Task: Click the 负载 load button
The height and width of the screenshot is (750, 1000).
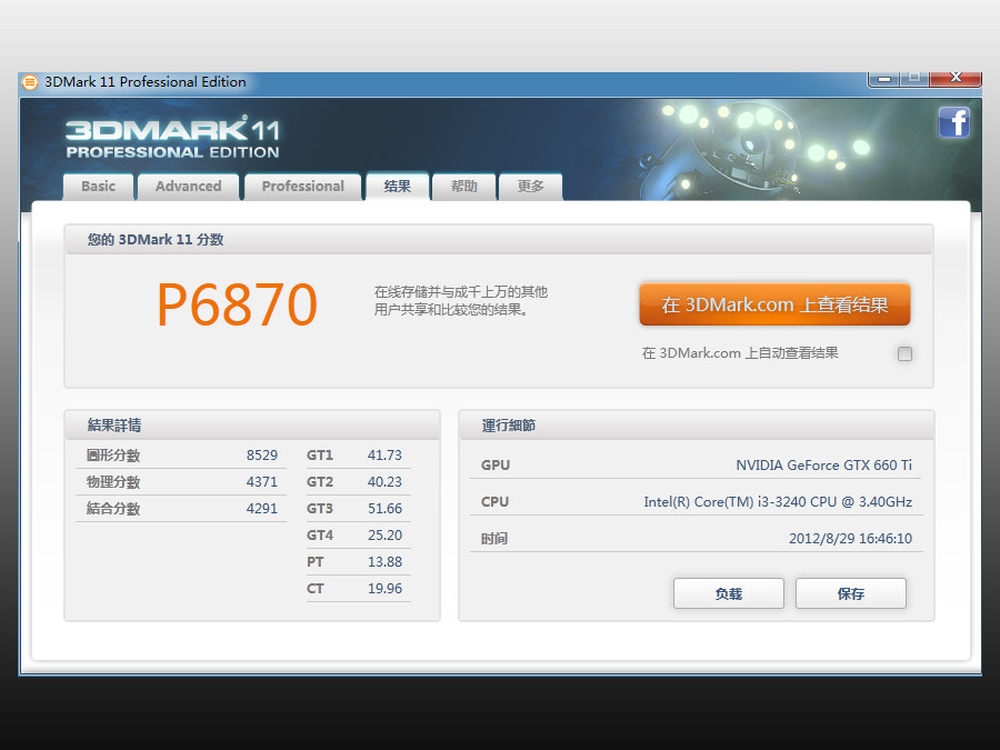Action: (x=728, y=594)
